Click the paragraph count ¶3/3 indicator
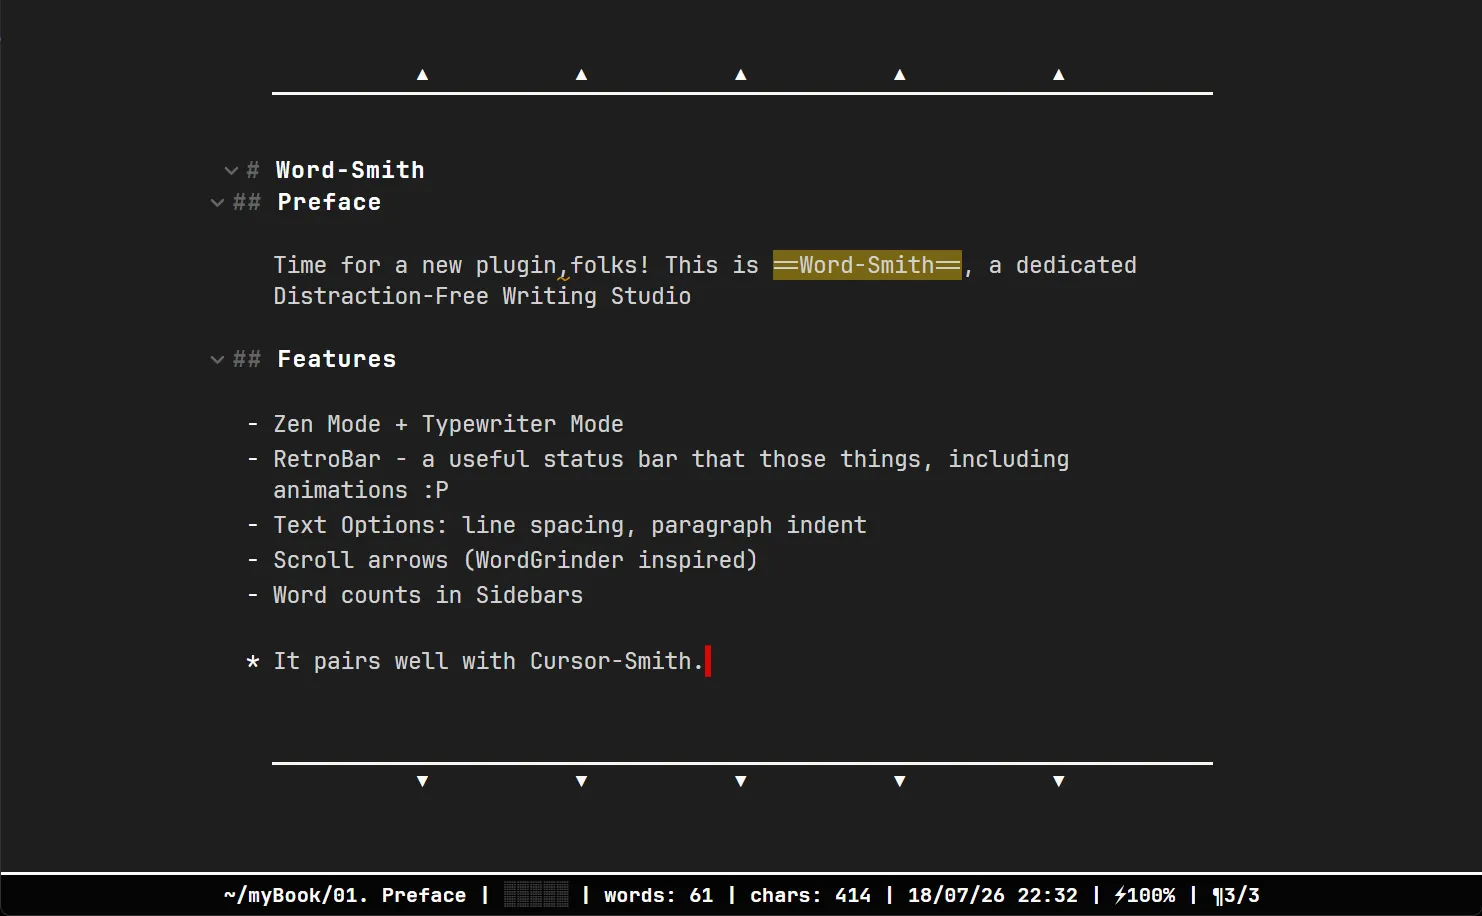This screenshot has height=916, width=1482. pyautogui.click(x=1236, y=895)
